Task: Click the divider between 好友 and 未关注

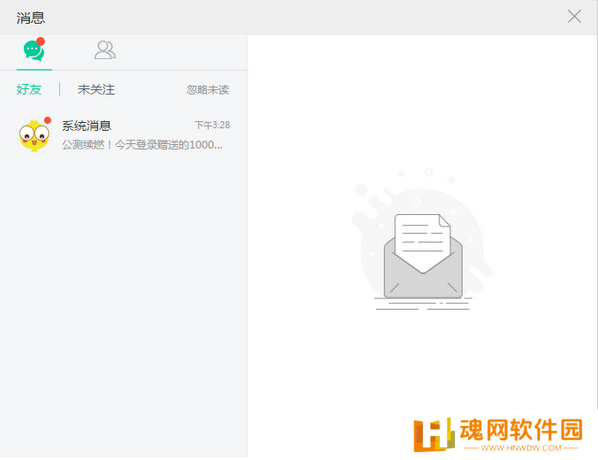Action: pos(59,90)
